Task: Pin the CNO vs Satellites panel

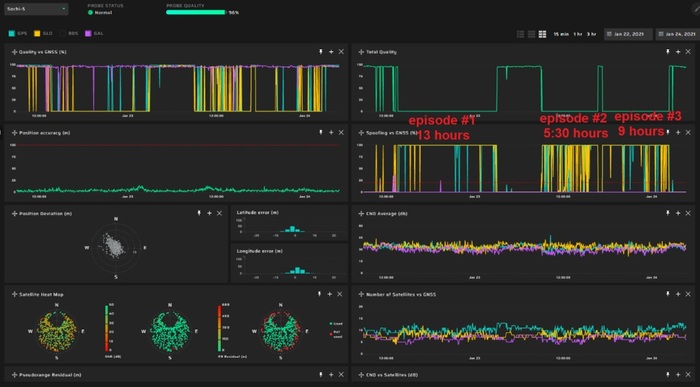Action: point(668,375)
